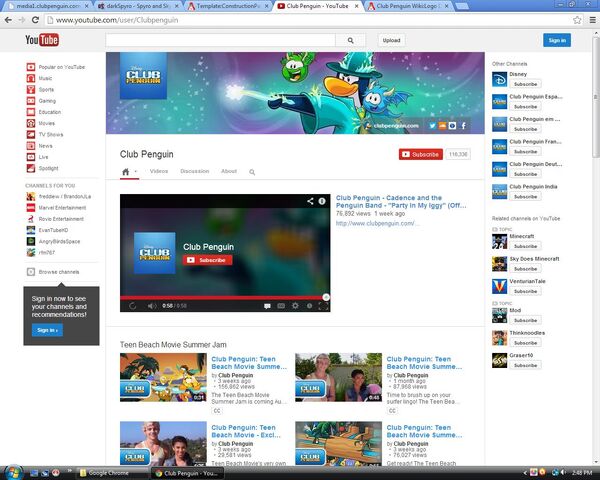Open Chrome menu hamburger icon
Screen dimensions: 600x480
coord(592,20)
